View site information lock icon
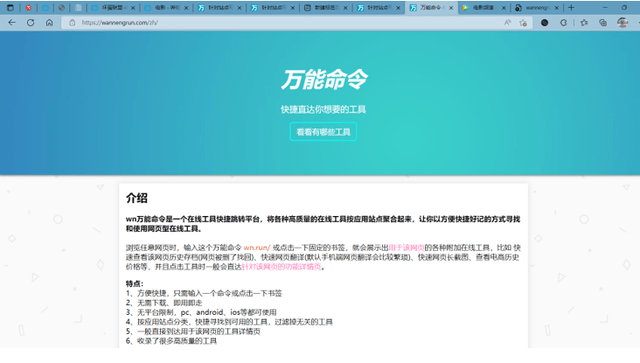This screenshot has height=363, width=640. point(72,22)
